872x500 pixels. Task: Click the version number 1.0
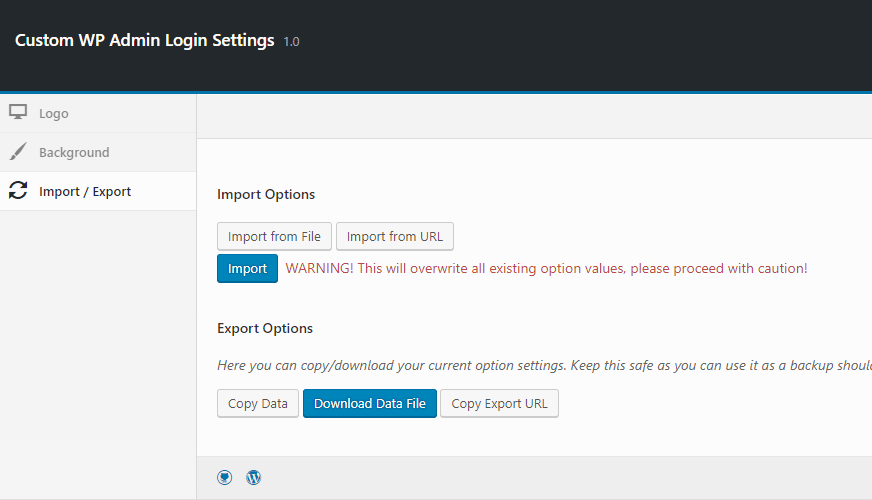click(291, 42)
